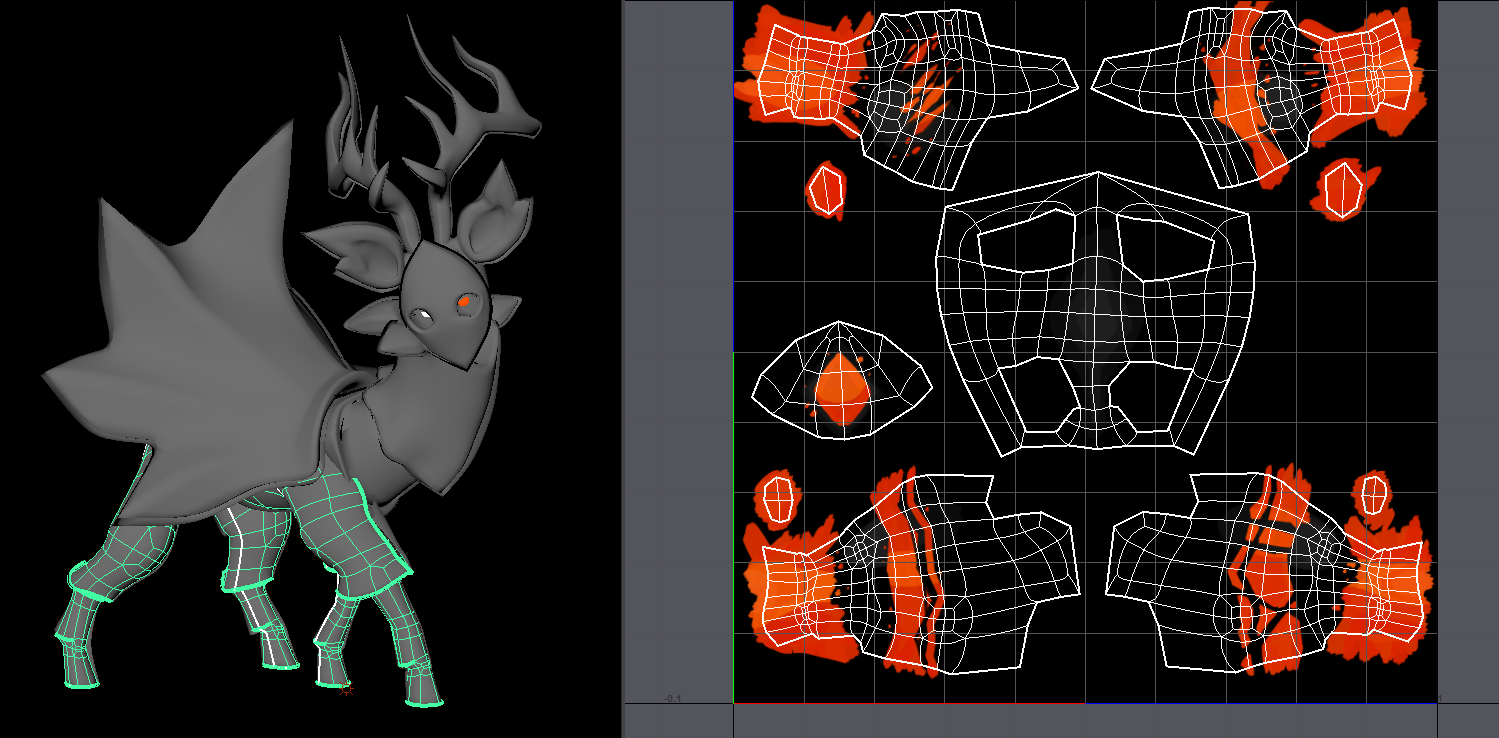Select the small oval UV shell at lower left
Viewport: 1499px width, 738px height.
point(778,499)
